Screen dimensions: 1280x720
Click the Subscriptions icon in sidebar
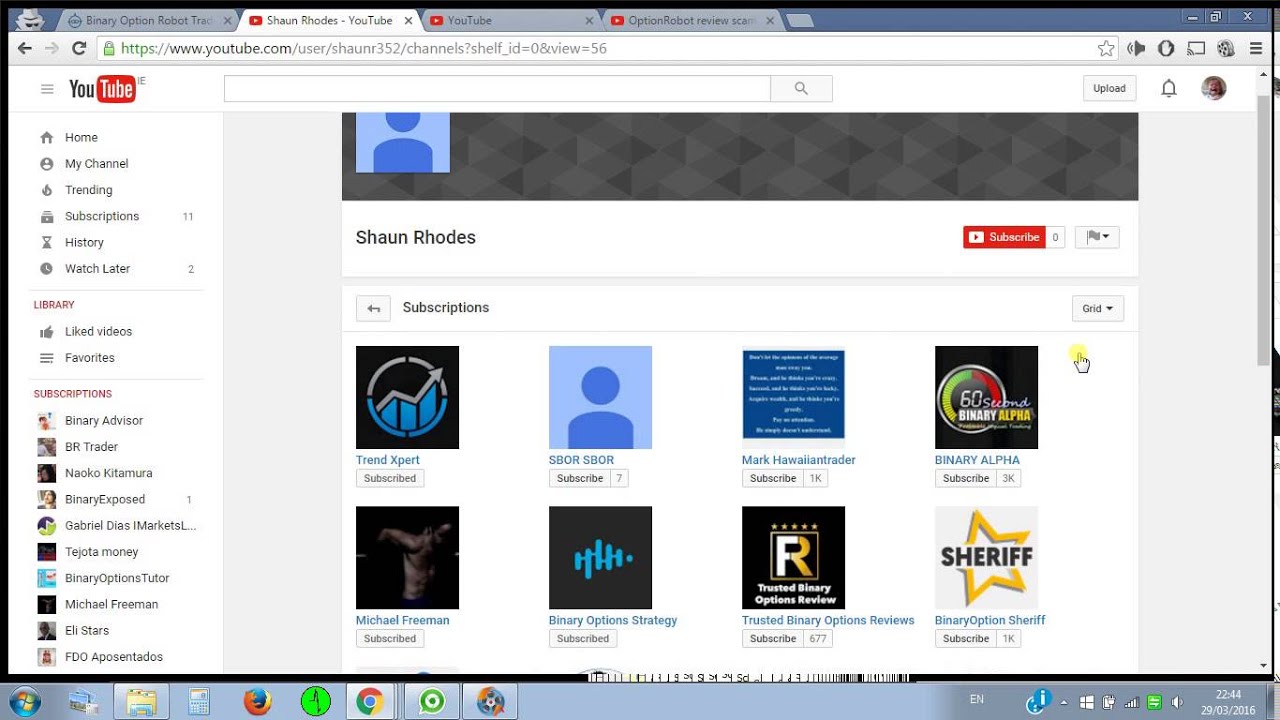46,216
